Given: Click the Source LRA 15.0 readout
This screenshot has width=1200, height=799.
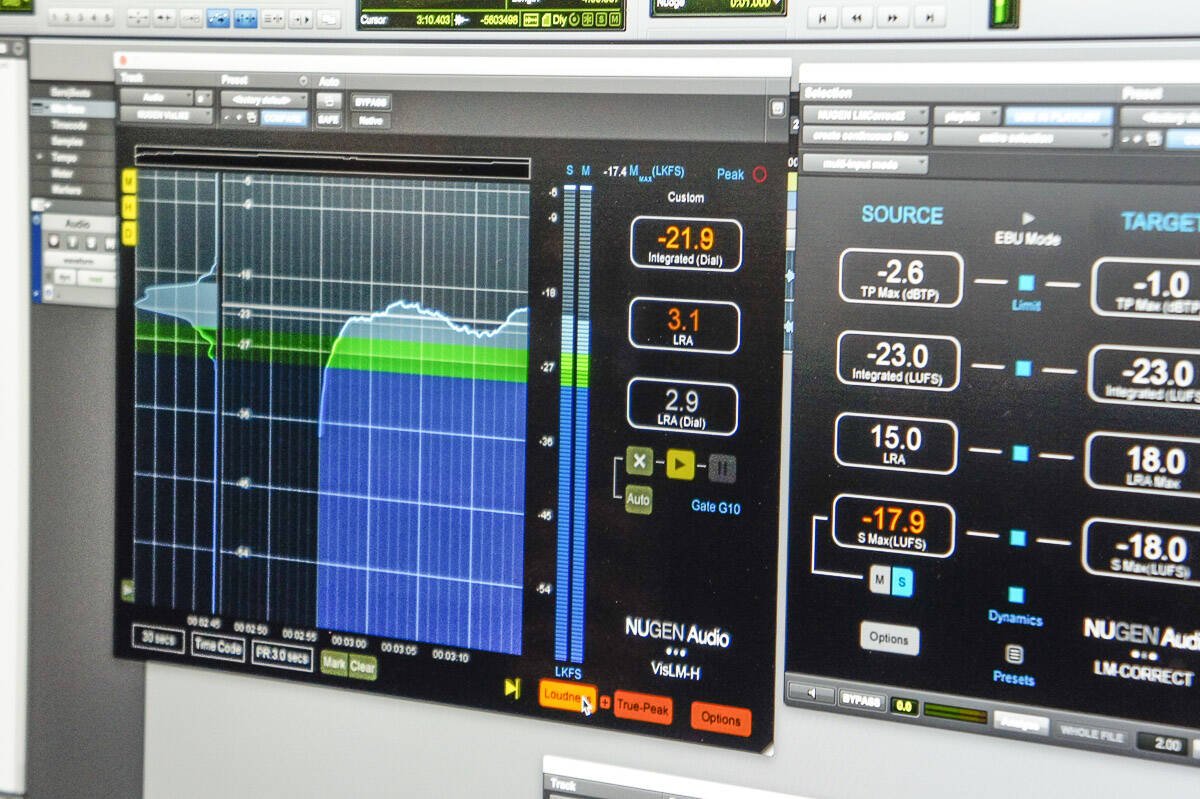Looking at the screenshot, I should click(x=896, y=444).
